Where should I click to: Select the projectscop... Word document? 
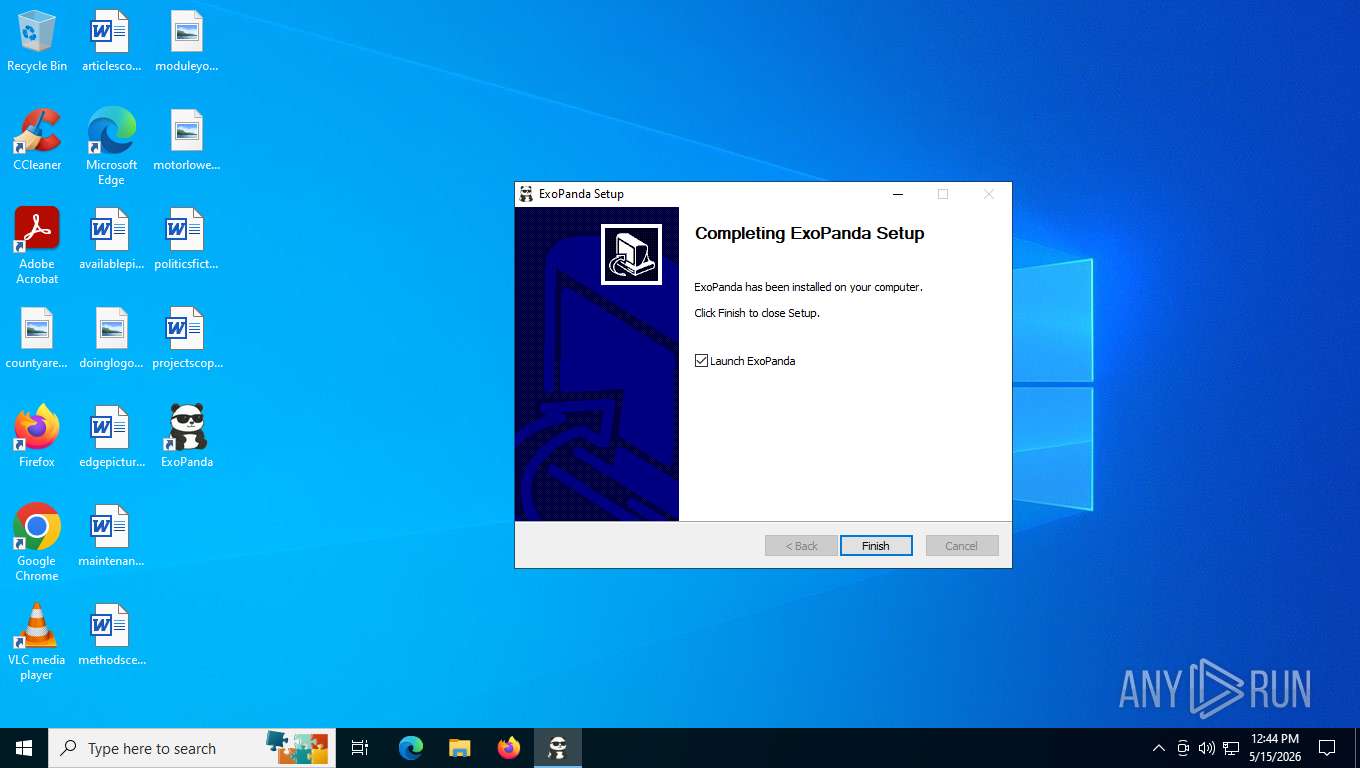tap(187, 338)
